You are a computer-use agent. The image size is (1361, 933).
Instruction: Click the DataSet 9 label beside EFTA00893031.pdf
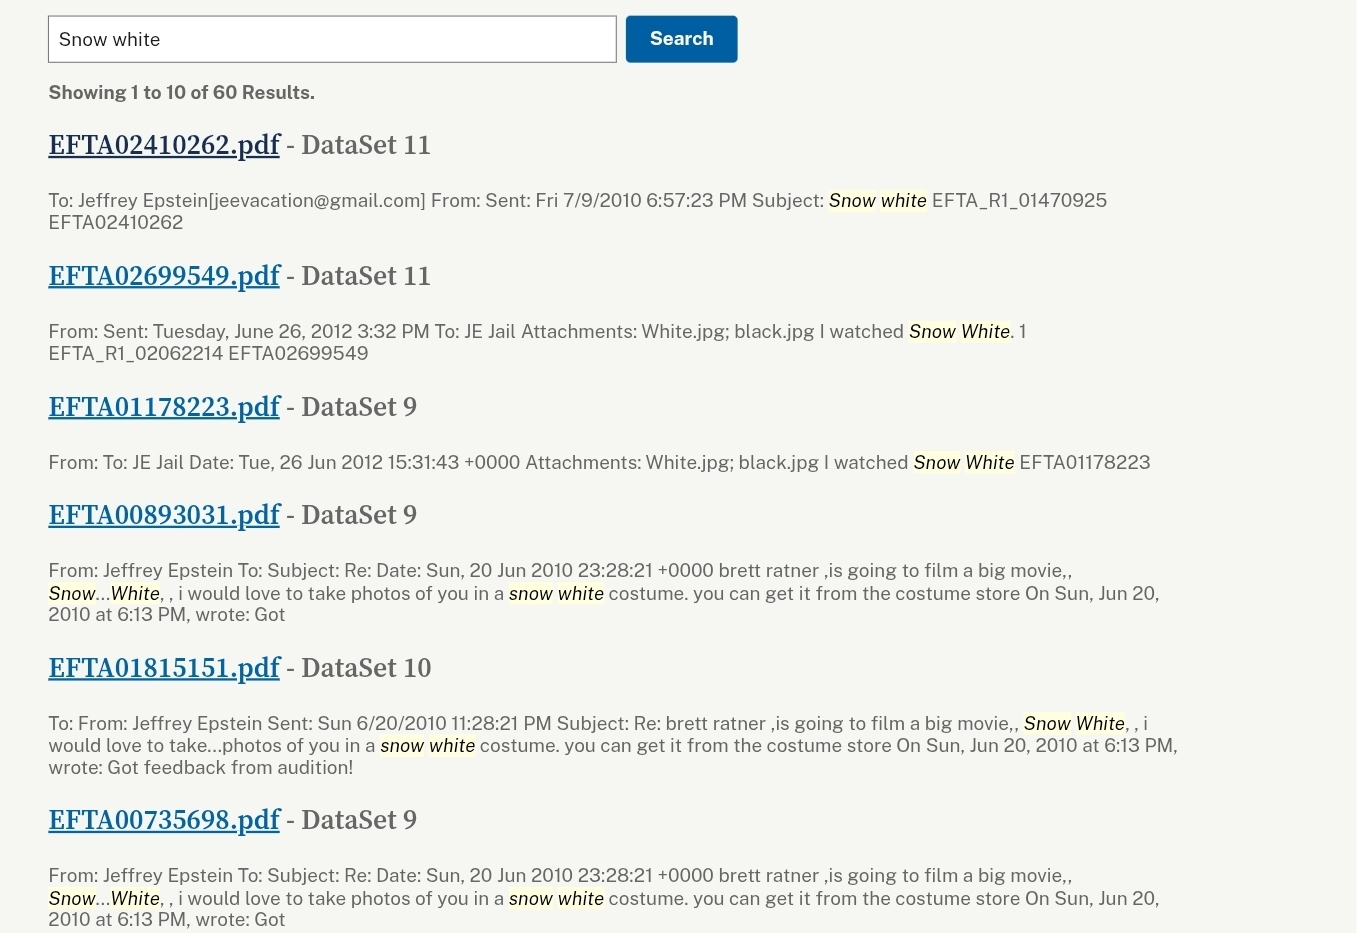(359, 515)
